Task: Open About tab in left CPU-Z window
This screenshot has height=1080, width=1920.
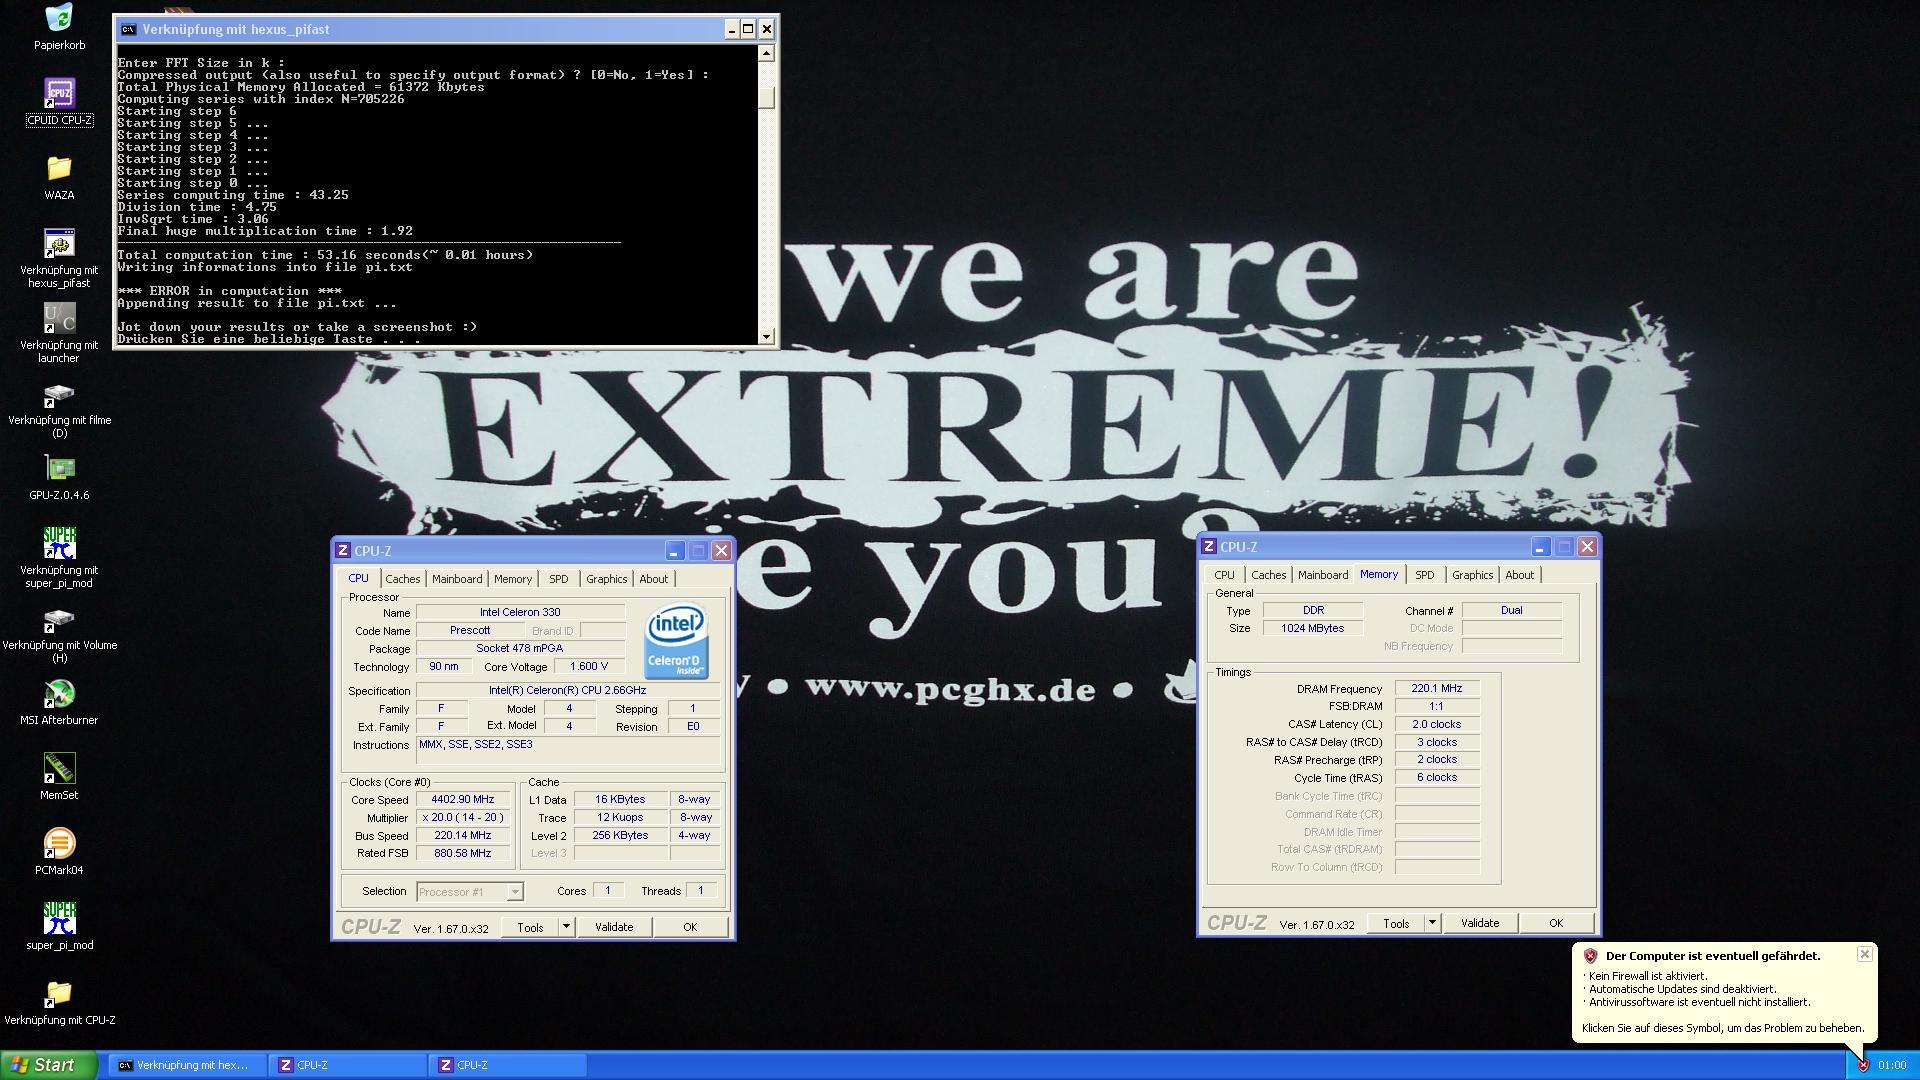Action: [653, 579]
